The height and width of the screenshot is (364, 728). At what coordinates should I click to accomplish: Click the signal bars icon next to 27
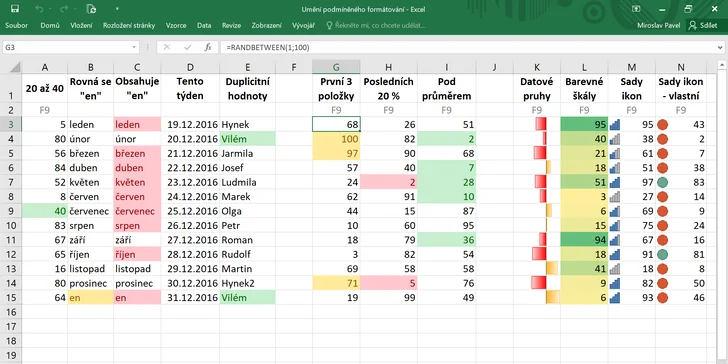[615, 196]
